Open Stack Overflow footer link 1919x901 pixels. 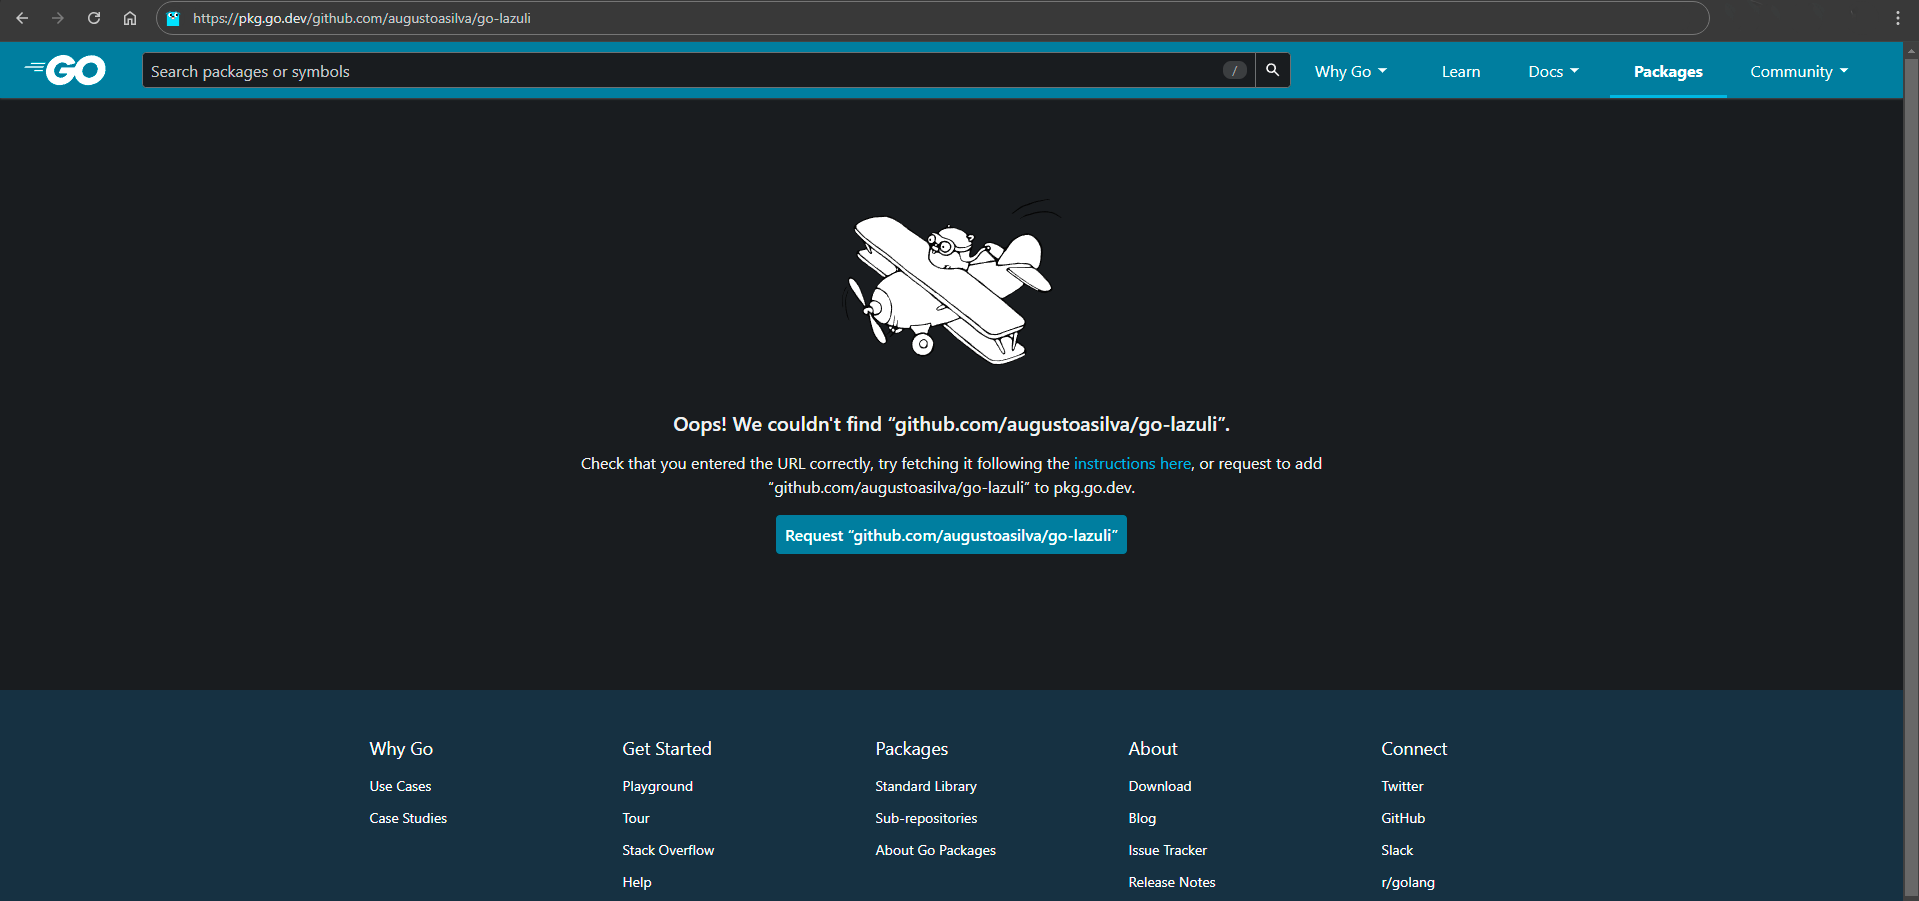tap(668, 850)
